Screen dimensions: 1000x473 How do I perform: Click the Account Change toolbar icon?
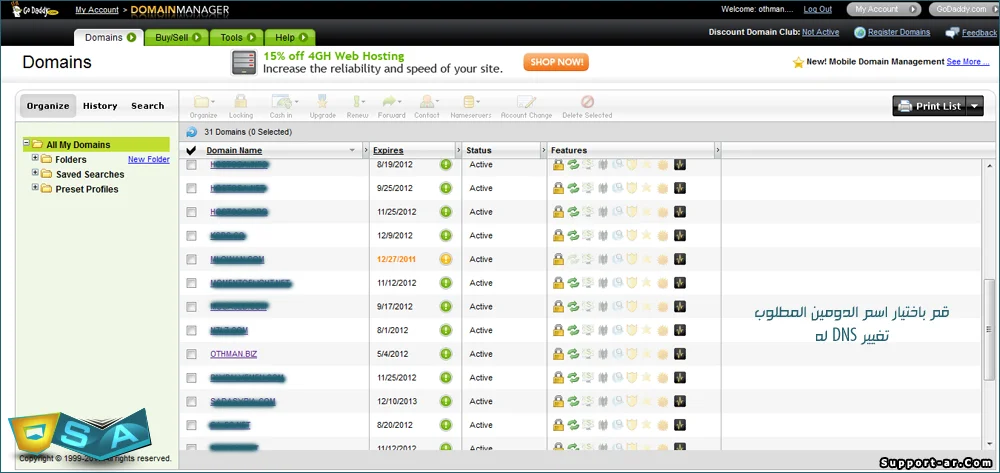pos(526,102)
